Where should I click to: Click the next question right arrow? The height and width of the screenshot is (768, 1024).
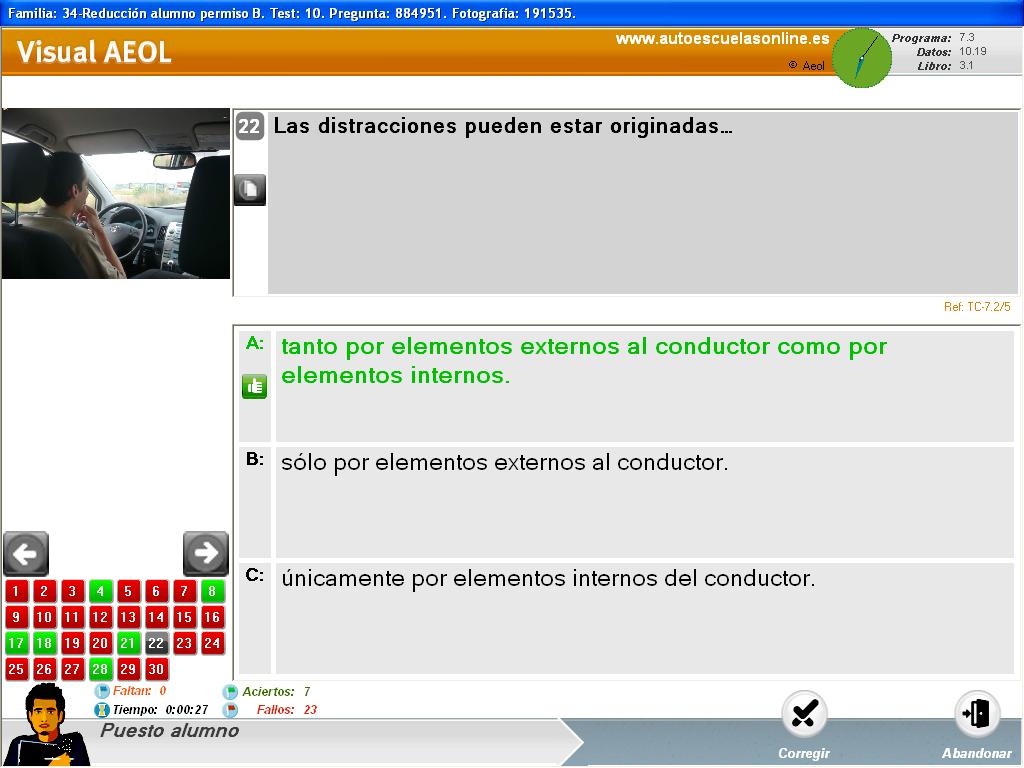(x=206, y=553)
